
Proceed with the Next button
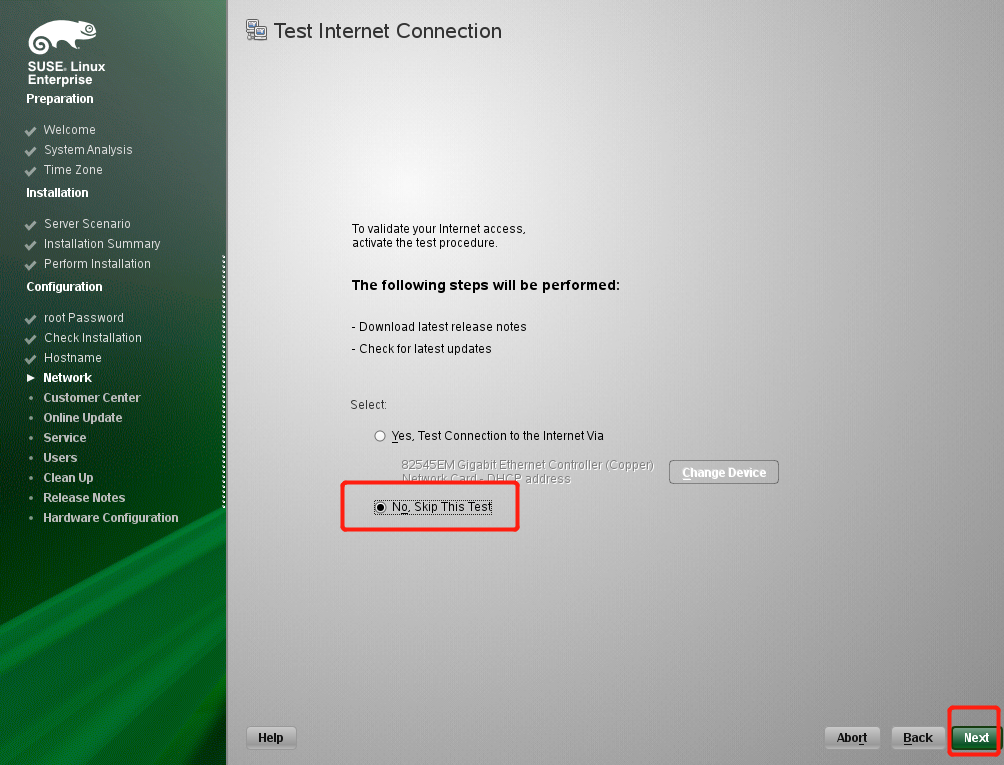click(x=976, y=737)
